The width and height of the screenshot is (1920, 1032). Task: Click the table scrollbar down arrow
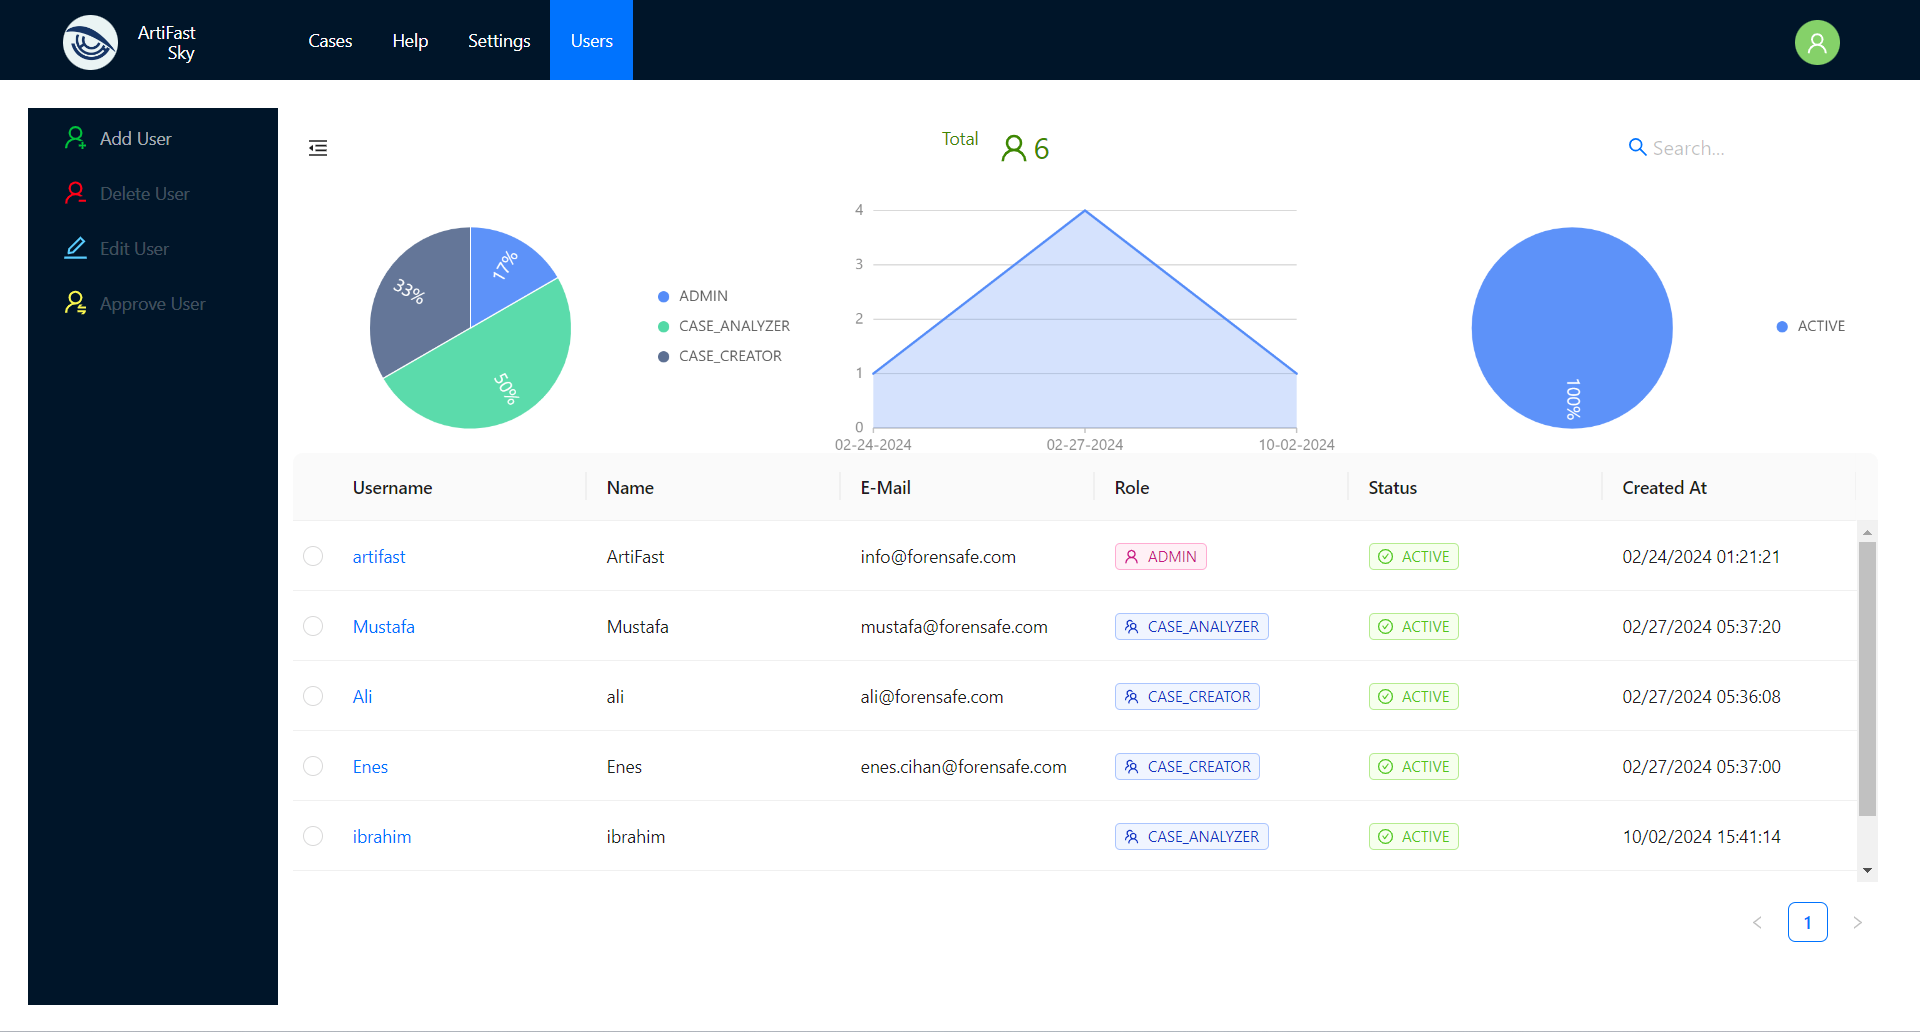point(1867,871)
